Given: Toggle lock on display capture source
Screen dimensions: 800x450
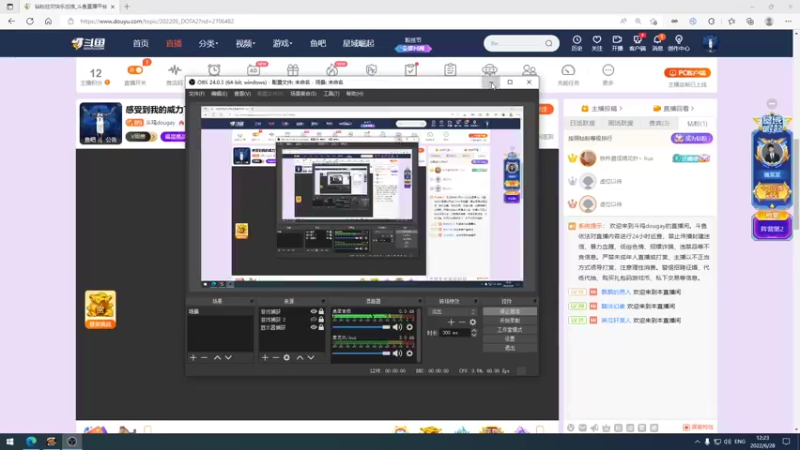Looking at the screenshot, I should coord(321,328).
